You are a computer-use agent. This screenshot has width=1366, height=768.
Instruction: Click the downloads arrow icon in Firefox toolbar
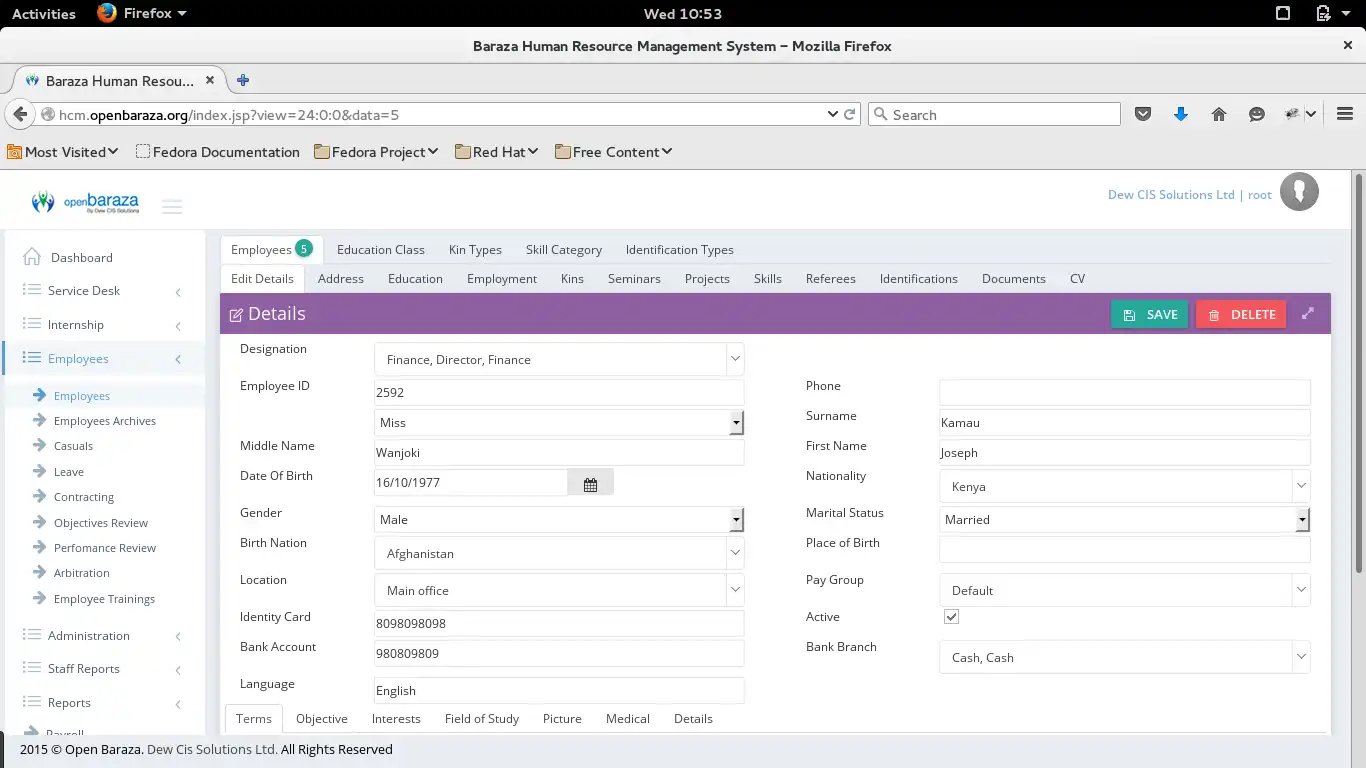pyautogui.click(x=1181, y=114)
